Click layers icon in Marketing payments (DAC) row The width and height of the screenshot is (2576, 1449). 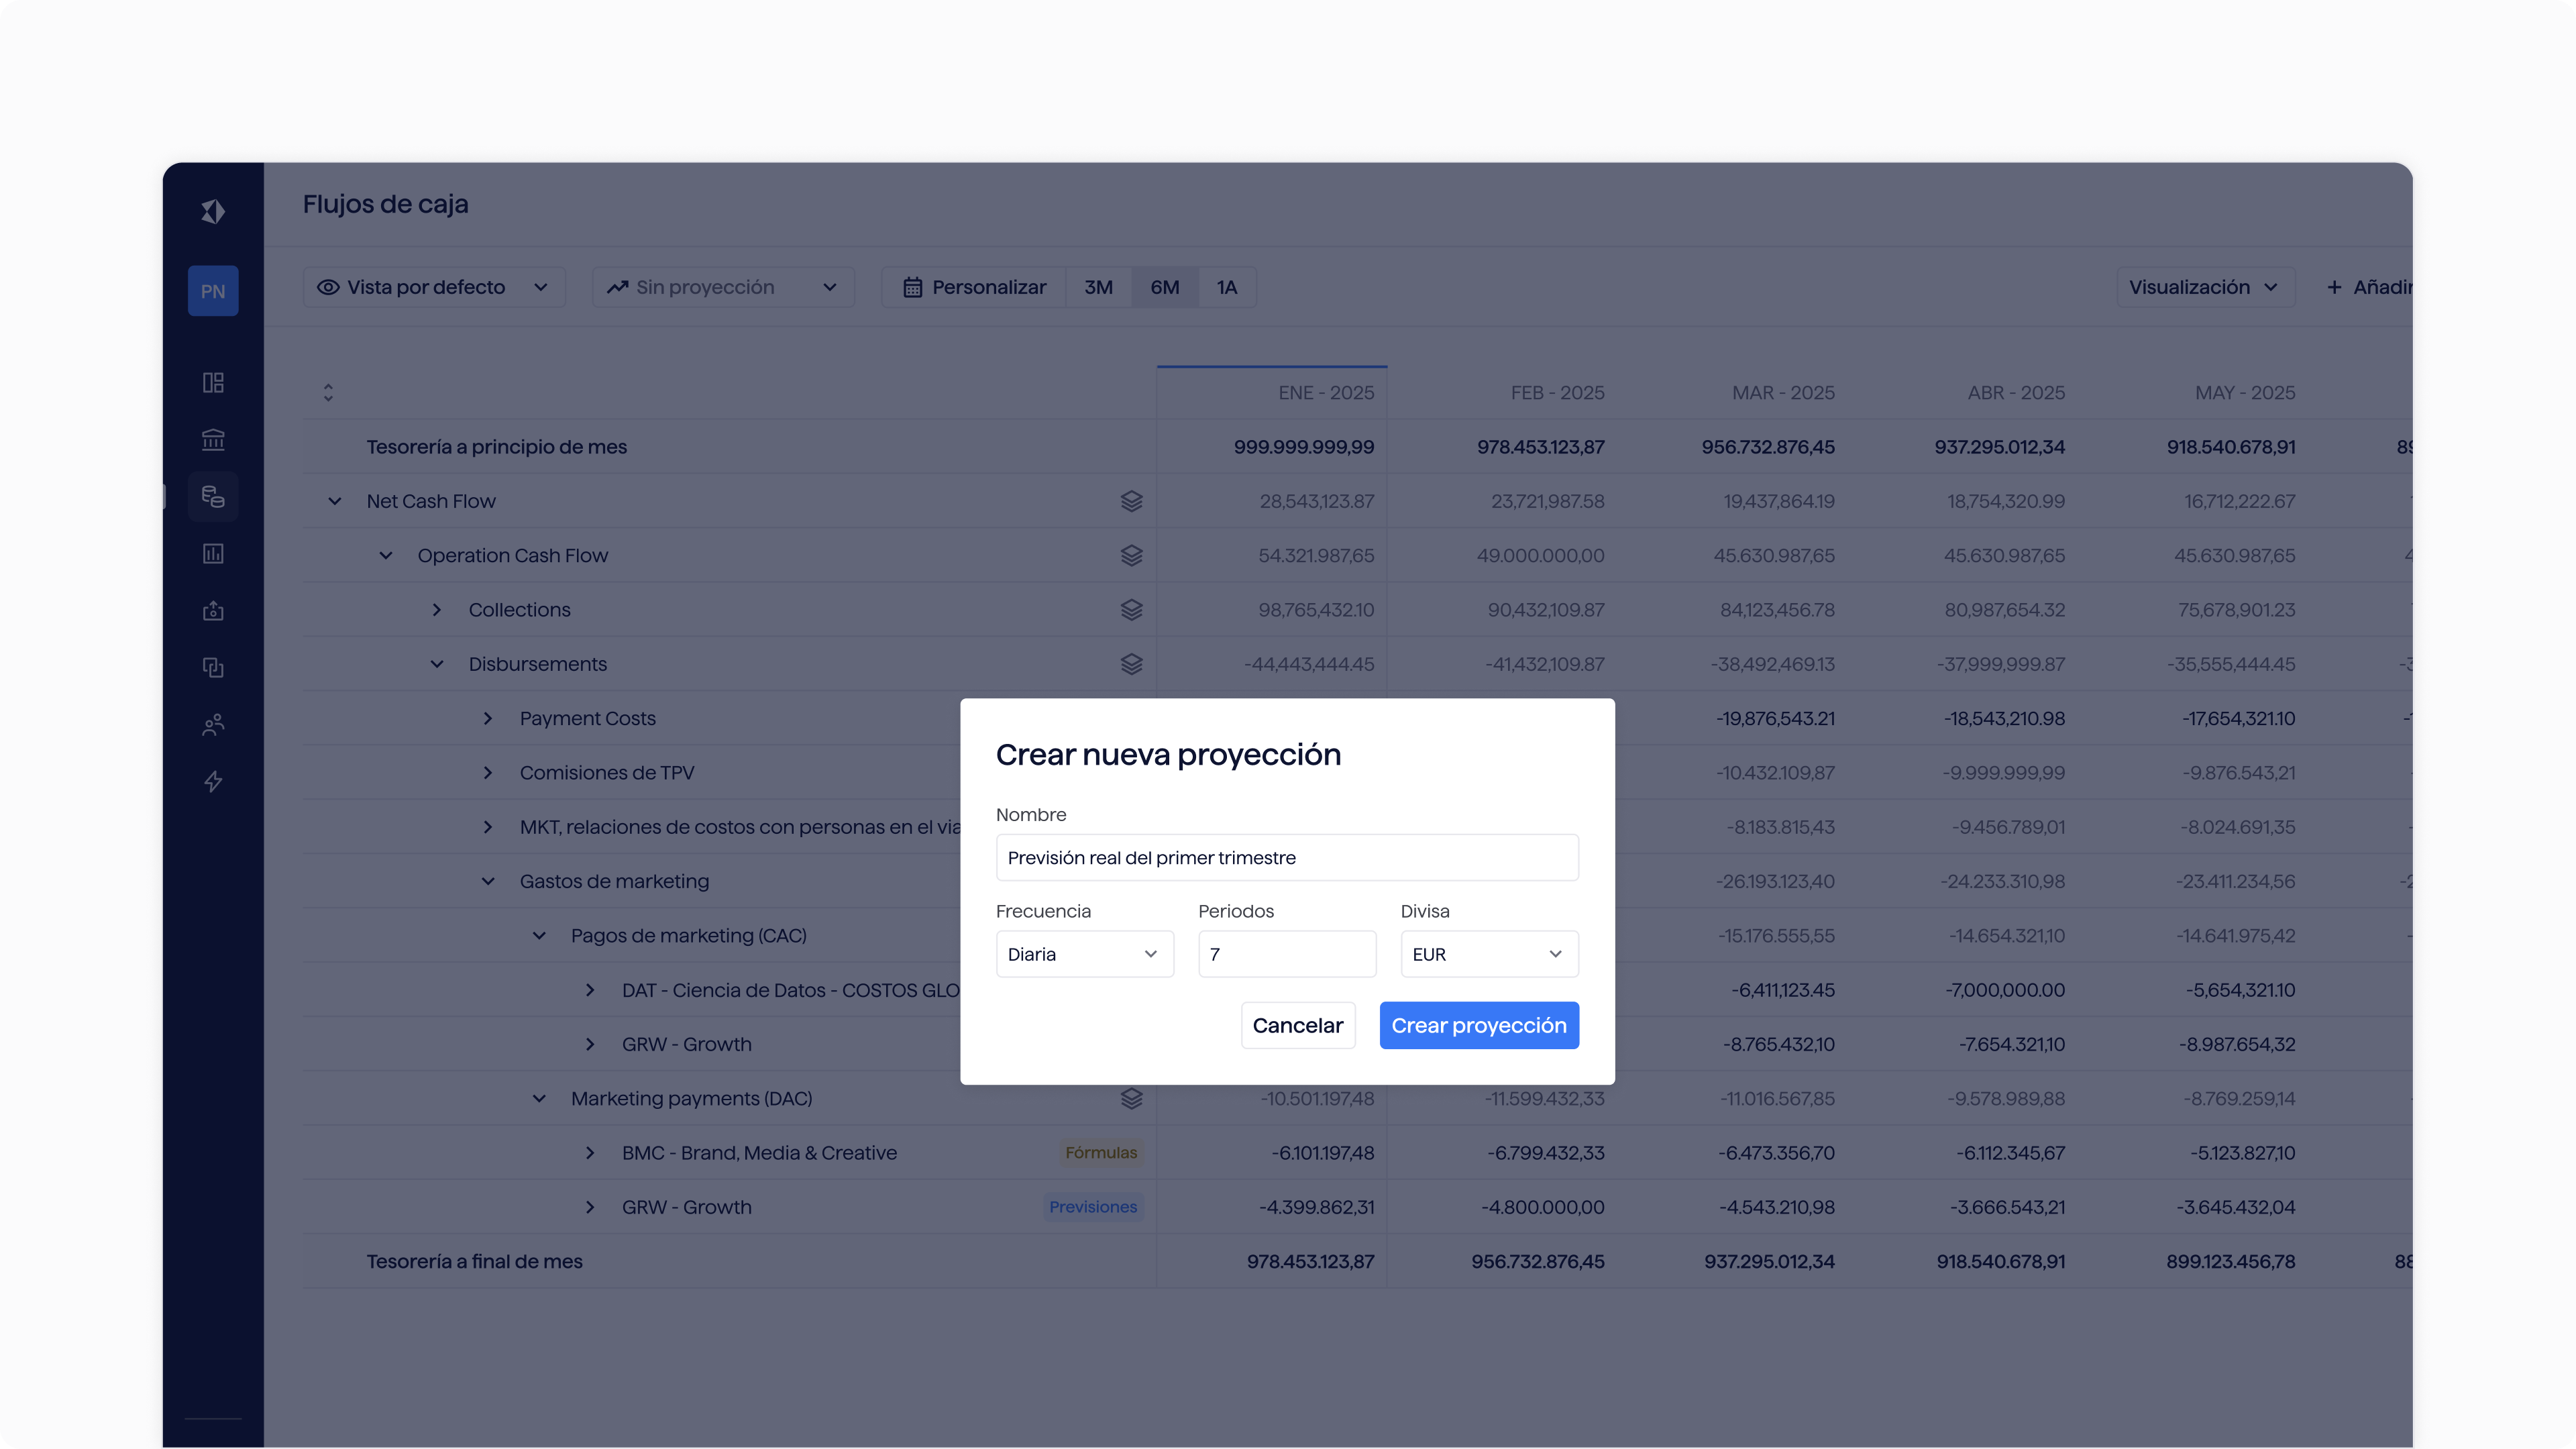(x=1131, y=1098)
